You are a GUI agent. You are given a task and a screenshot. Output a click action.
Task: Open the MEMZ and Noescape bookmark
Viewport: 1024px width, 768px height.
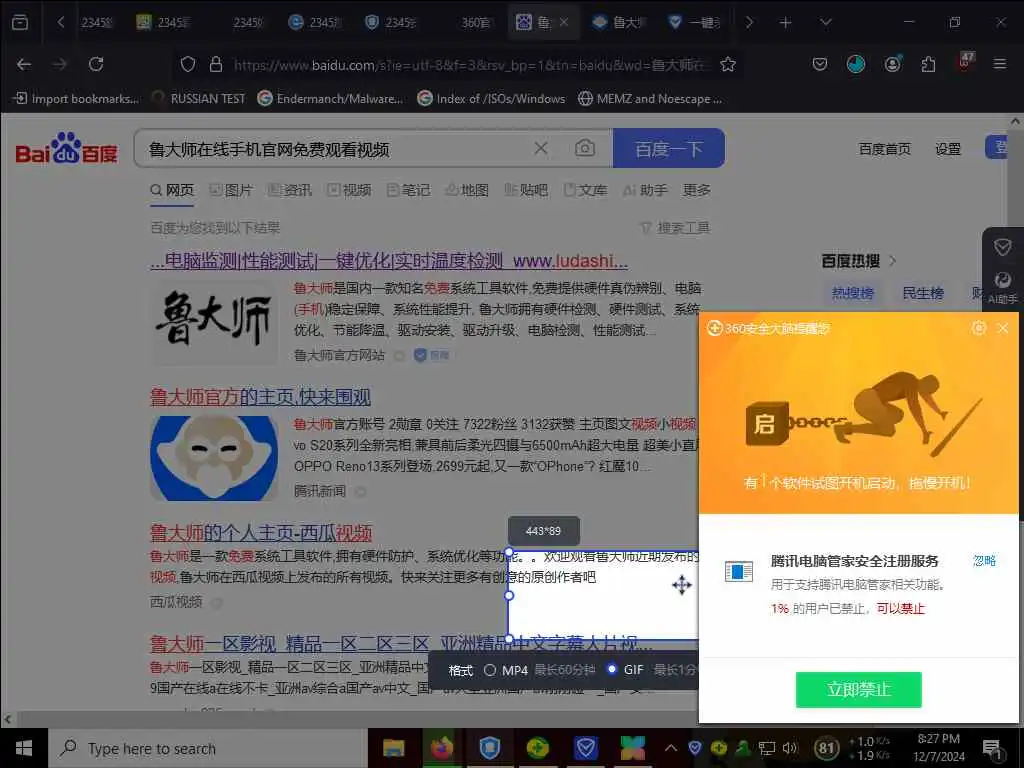click(650, 99)
